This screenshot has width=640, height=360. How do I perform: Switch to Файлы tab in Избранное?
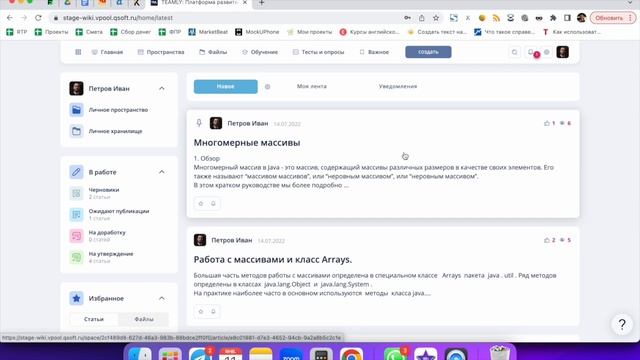[x=144, y=319]
